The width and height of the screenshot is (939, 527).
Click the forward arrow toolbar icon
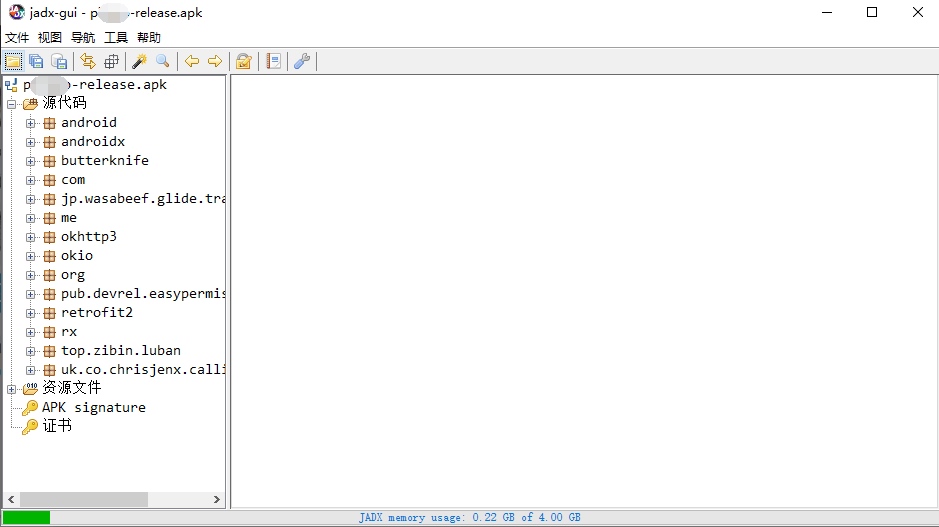click(x=214, y=61)
